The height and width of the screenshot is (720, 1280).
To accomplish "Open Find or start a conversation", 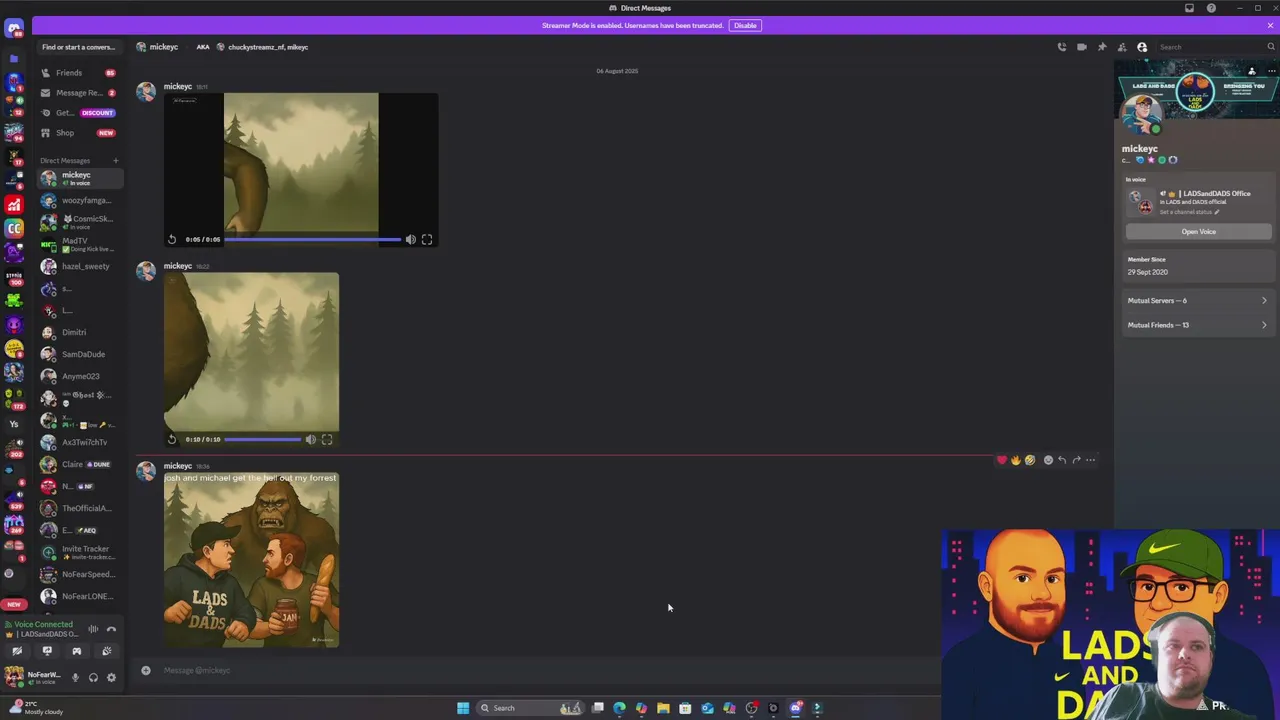I will pos(78,47).
